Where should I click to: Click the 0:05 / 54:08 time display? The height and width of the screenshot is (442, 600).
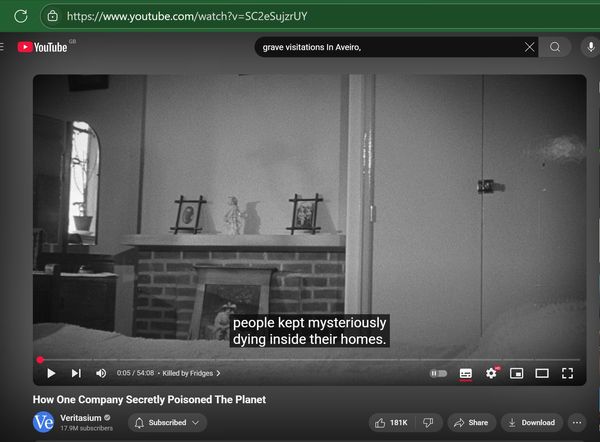point(135,373)
